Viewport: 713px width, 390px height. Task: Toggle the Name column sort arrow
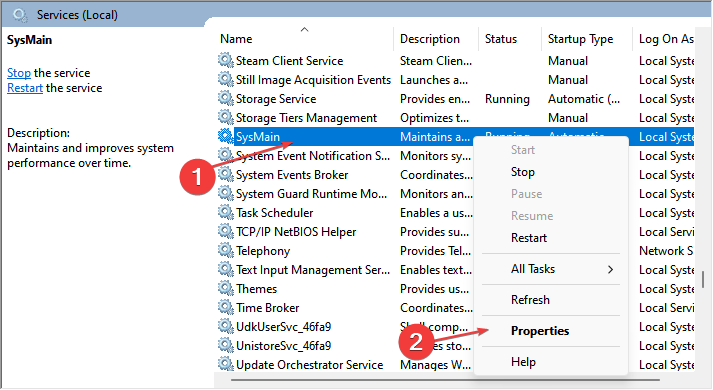(304, 30)
